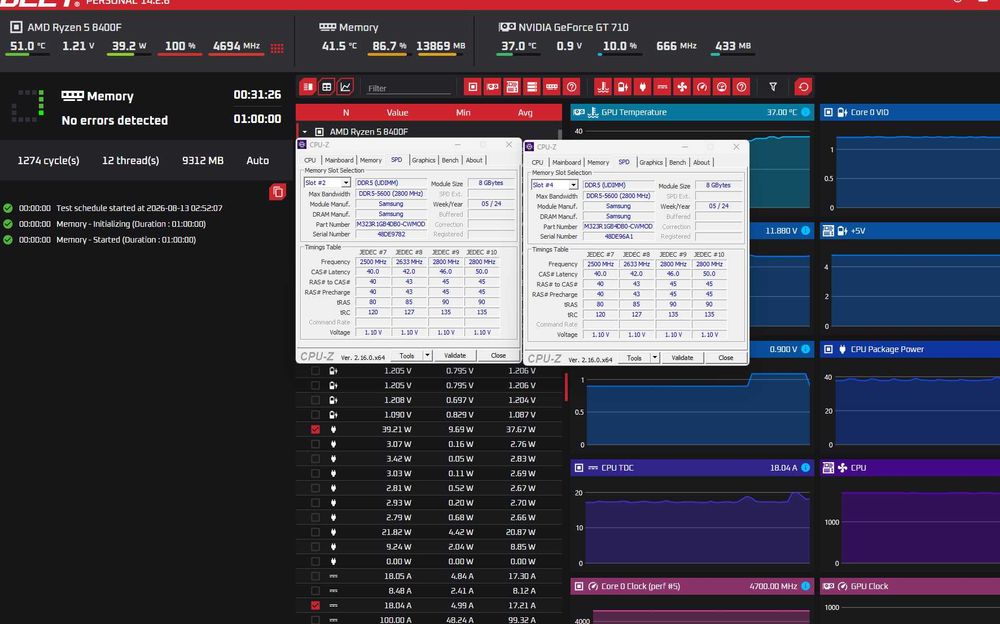
Task: Click Tools button in Slot #2 CPU-Z window
Action: [x=407, y=355]
